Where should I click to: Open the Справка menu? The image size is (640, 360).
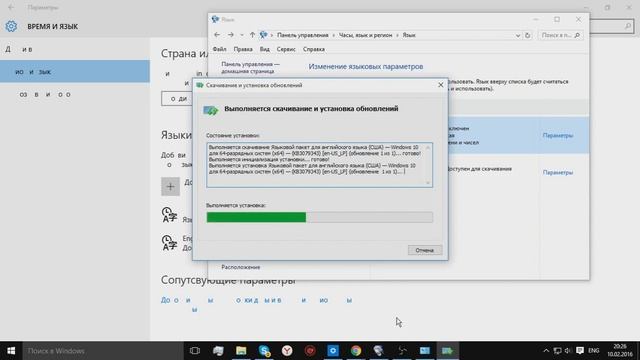(313, 49)
